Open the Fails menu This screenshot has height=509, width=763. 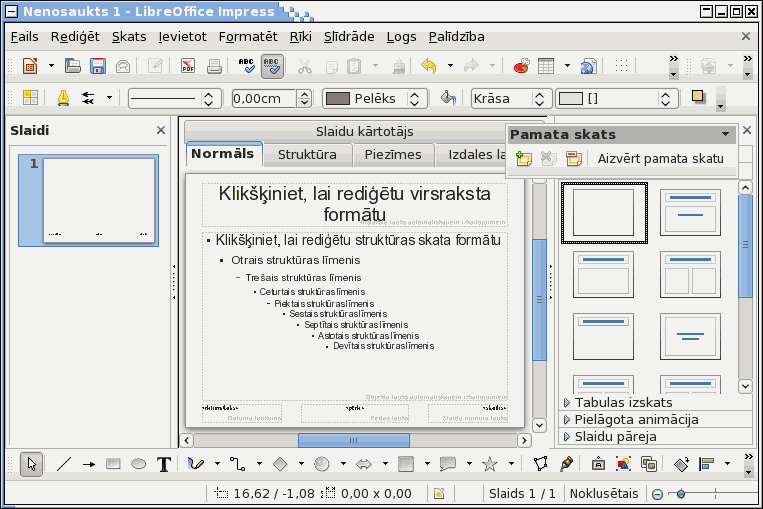point(24,37)
